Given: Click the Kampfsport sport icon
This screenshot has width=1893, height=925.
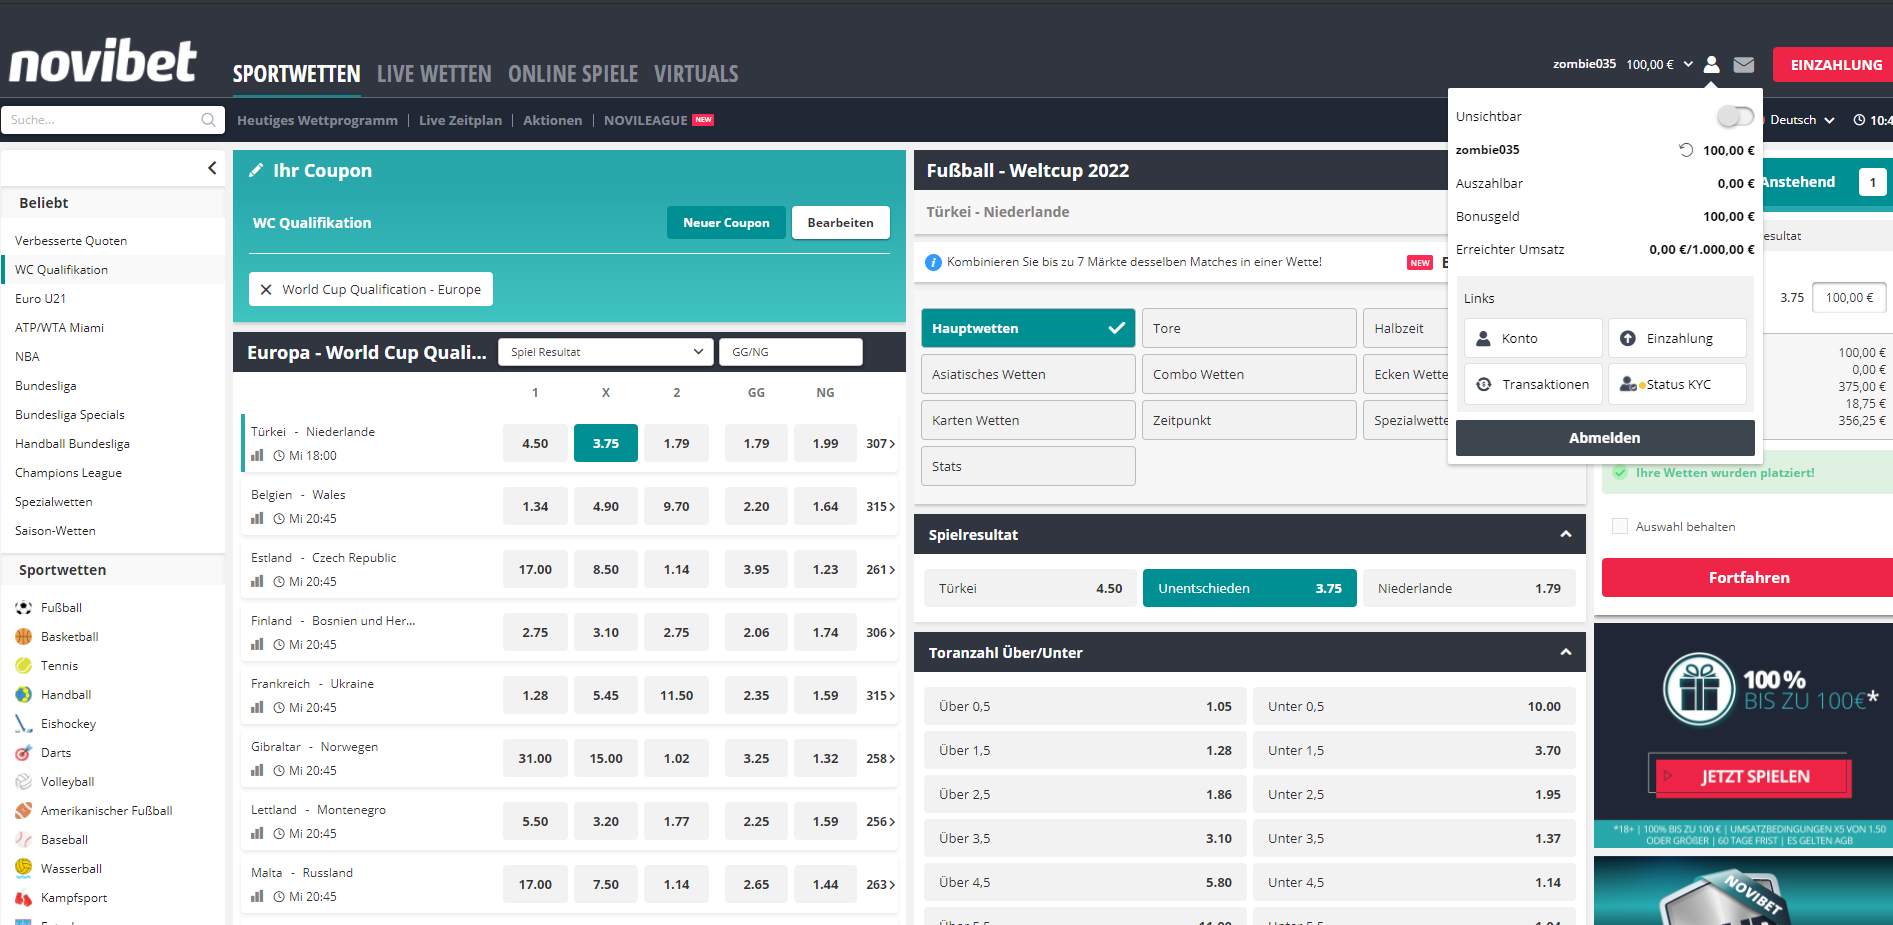Looking at the screenshot, I should click(x=24, y=897).
